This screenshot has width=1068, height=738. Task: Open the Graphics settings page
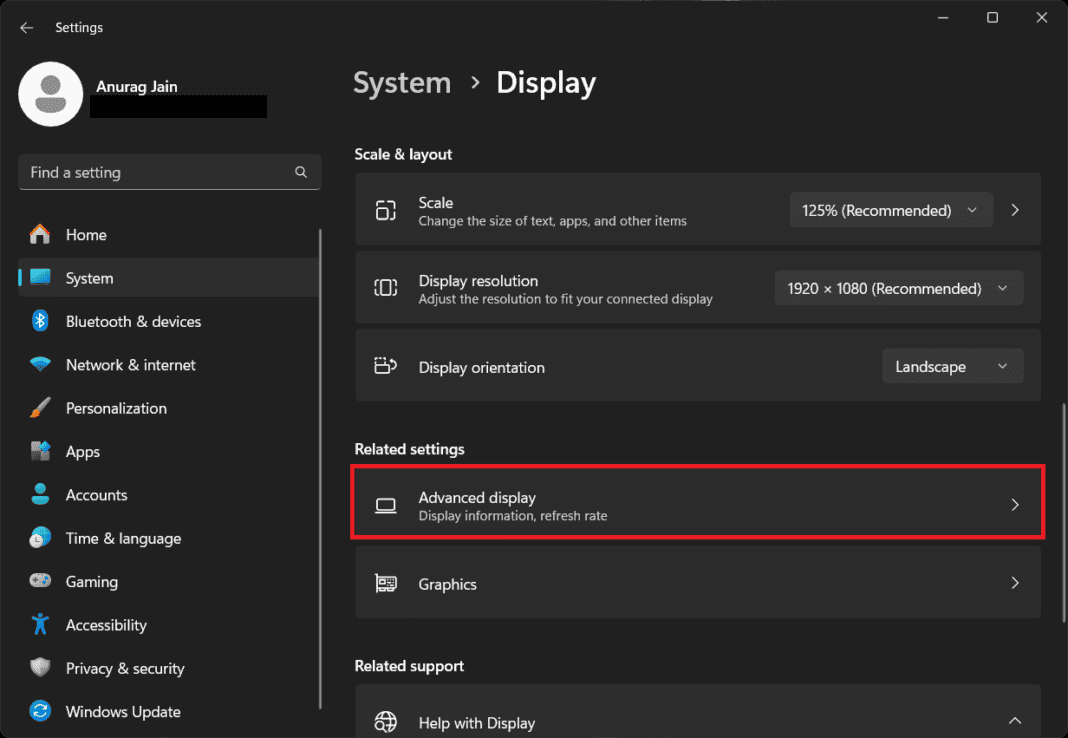click(697, 582)
